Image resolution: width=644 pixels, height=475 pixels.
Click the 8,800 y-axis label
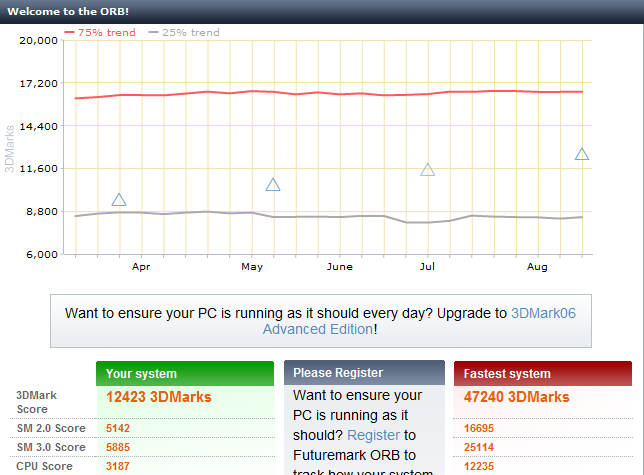(42, 211)
